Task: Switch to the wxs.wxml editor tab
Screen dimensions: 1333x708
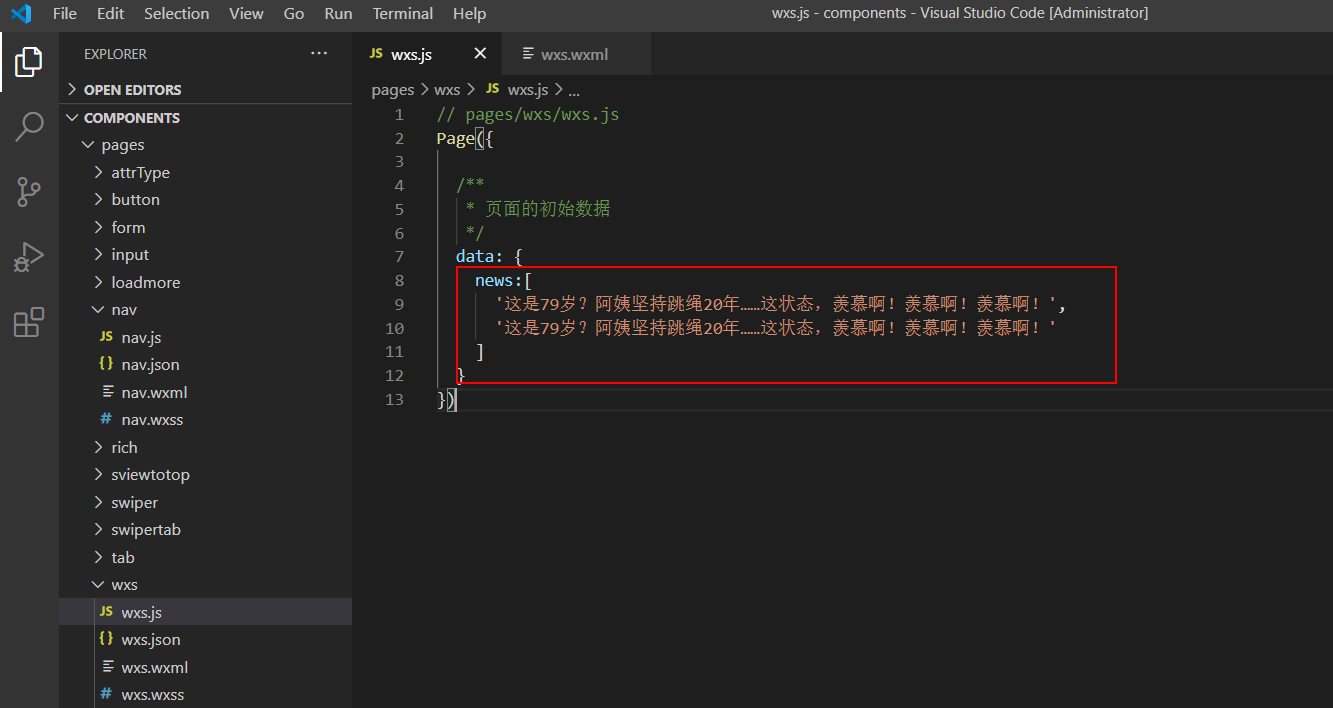Action: (575, 54)
